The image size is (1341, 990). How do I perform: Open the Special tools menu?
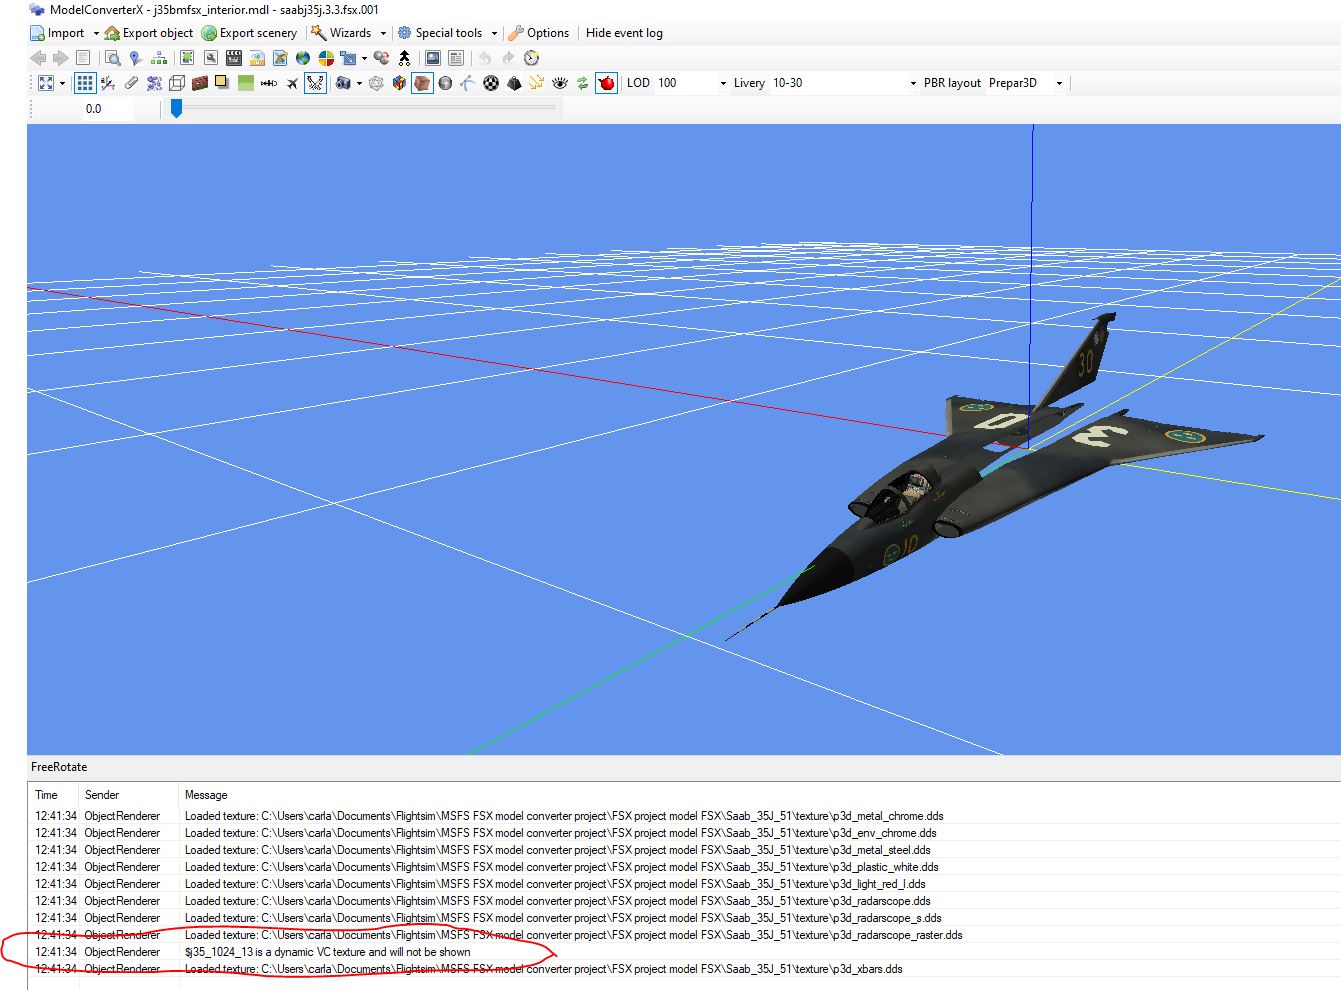coord(447,33)
